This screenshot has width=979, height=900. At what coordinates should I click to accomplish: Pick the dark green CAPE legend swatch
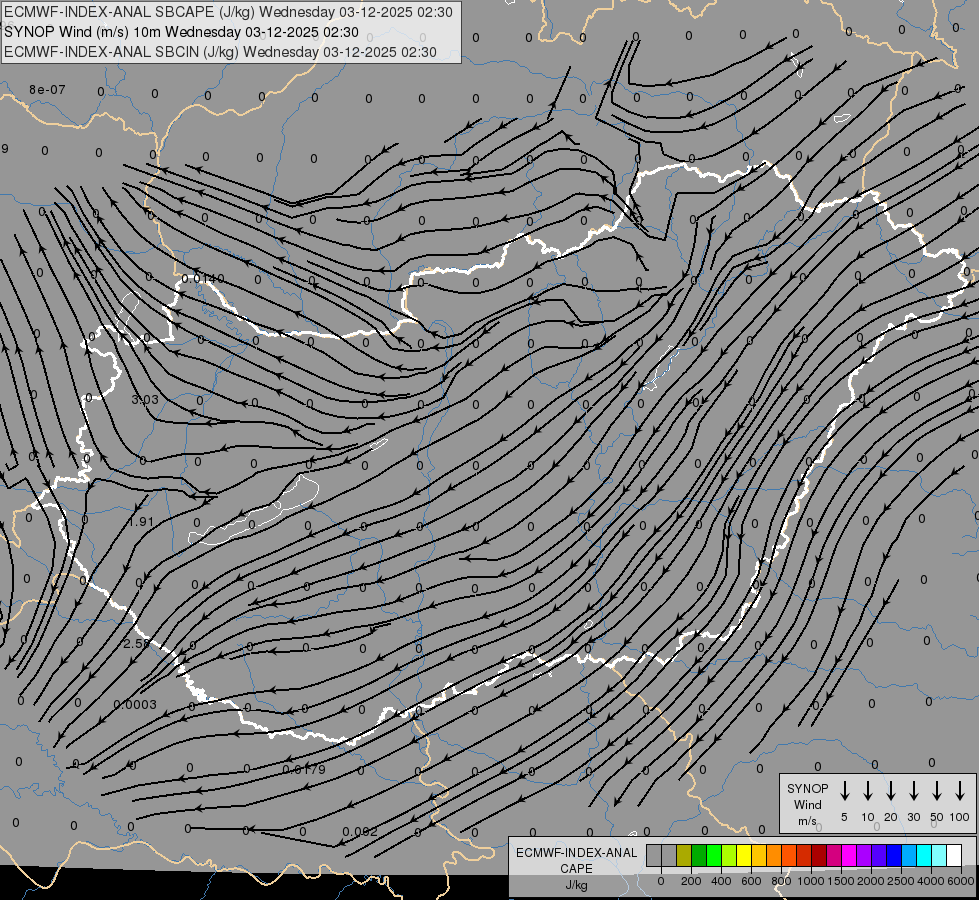point(699,855)
